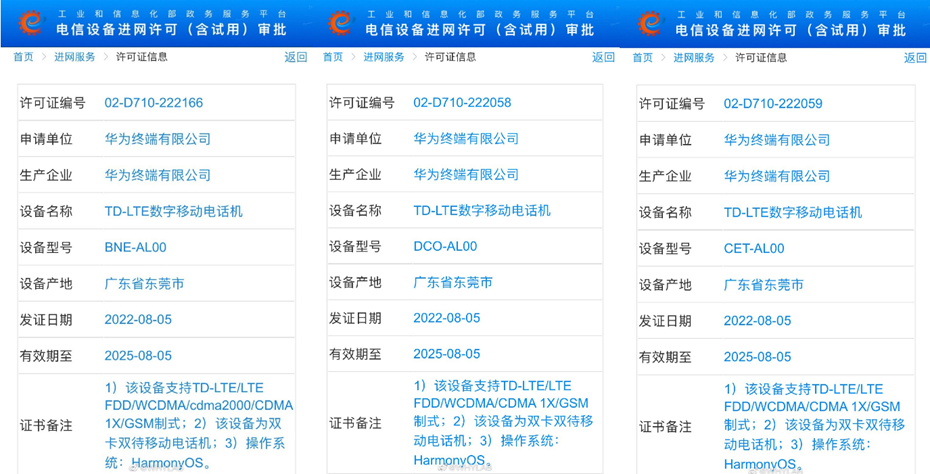The width and height of the screenshot is (930, 474).
Task: Click 广东省东莞市 on the CET-AL00 page
Action: (764, 285)
